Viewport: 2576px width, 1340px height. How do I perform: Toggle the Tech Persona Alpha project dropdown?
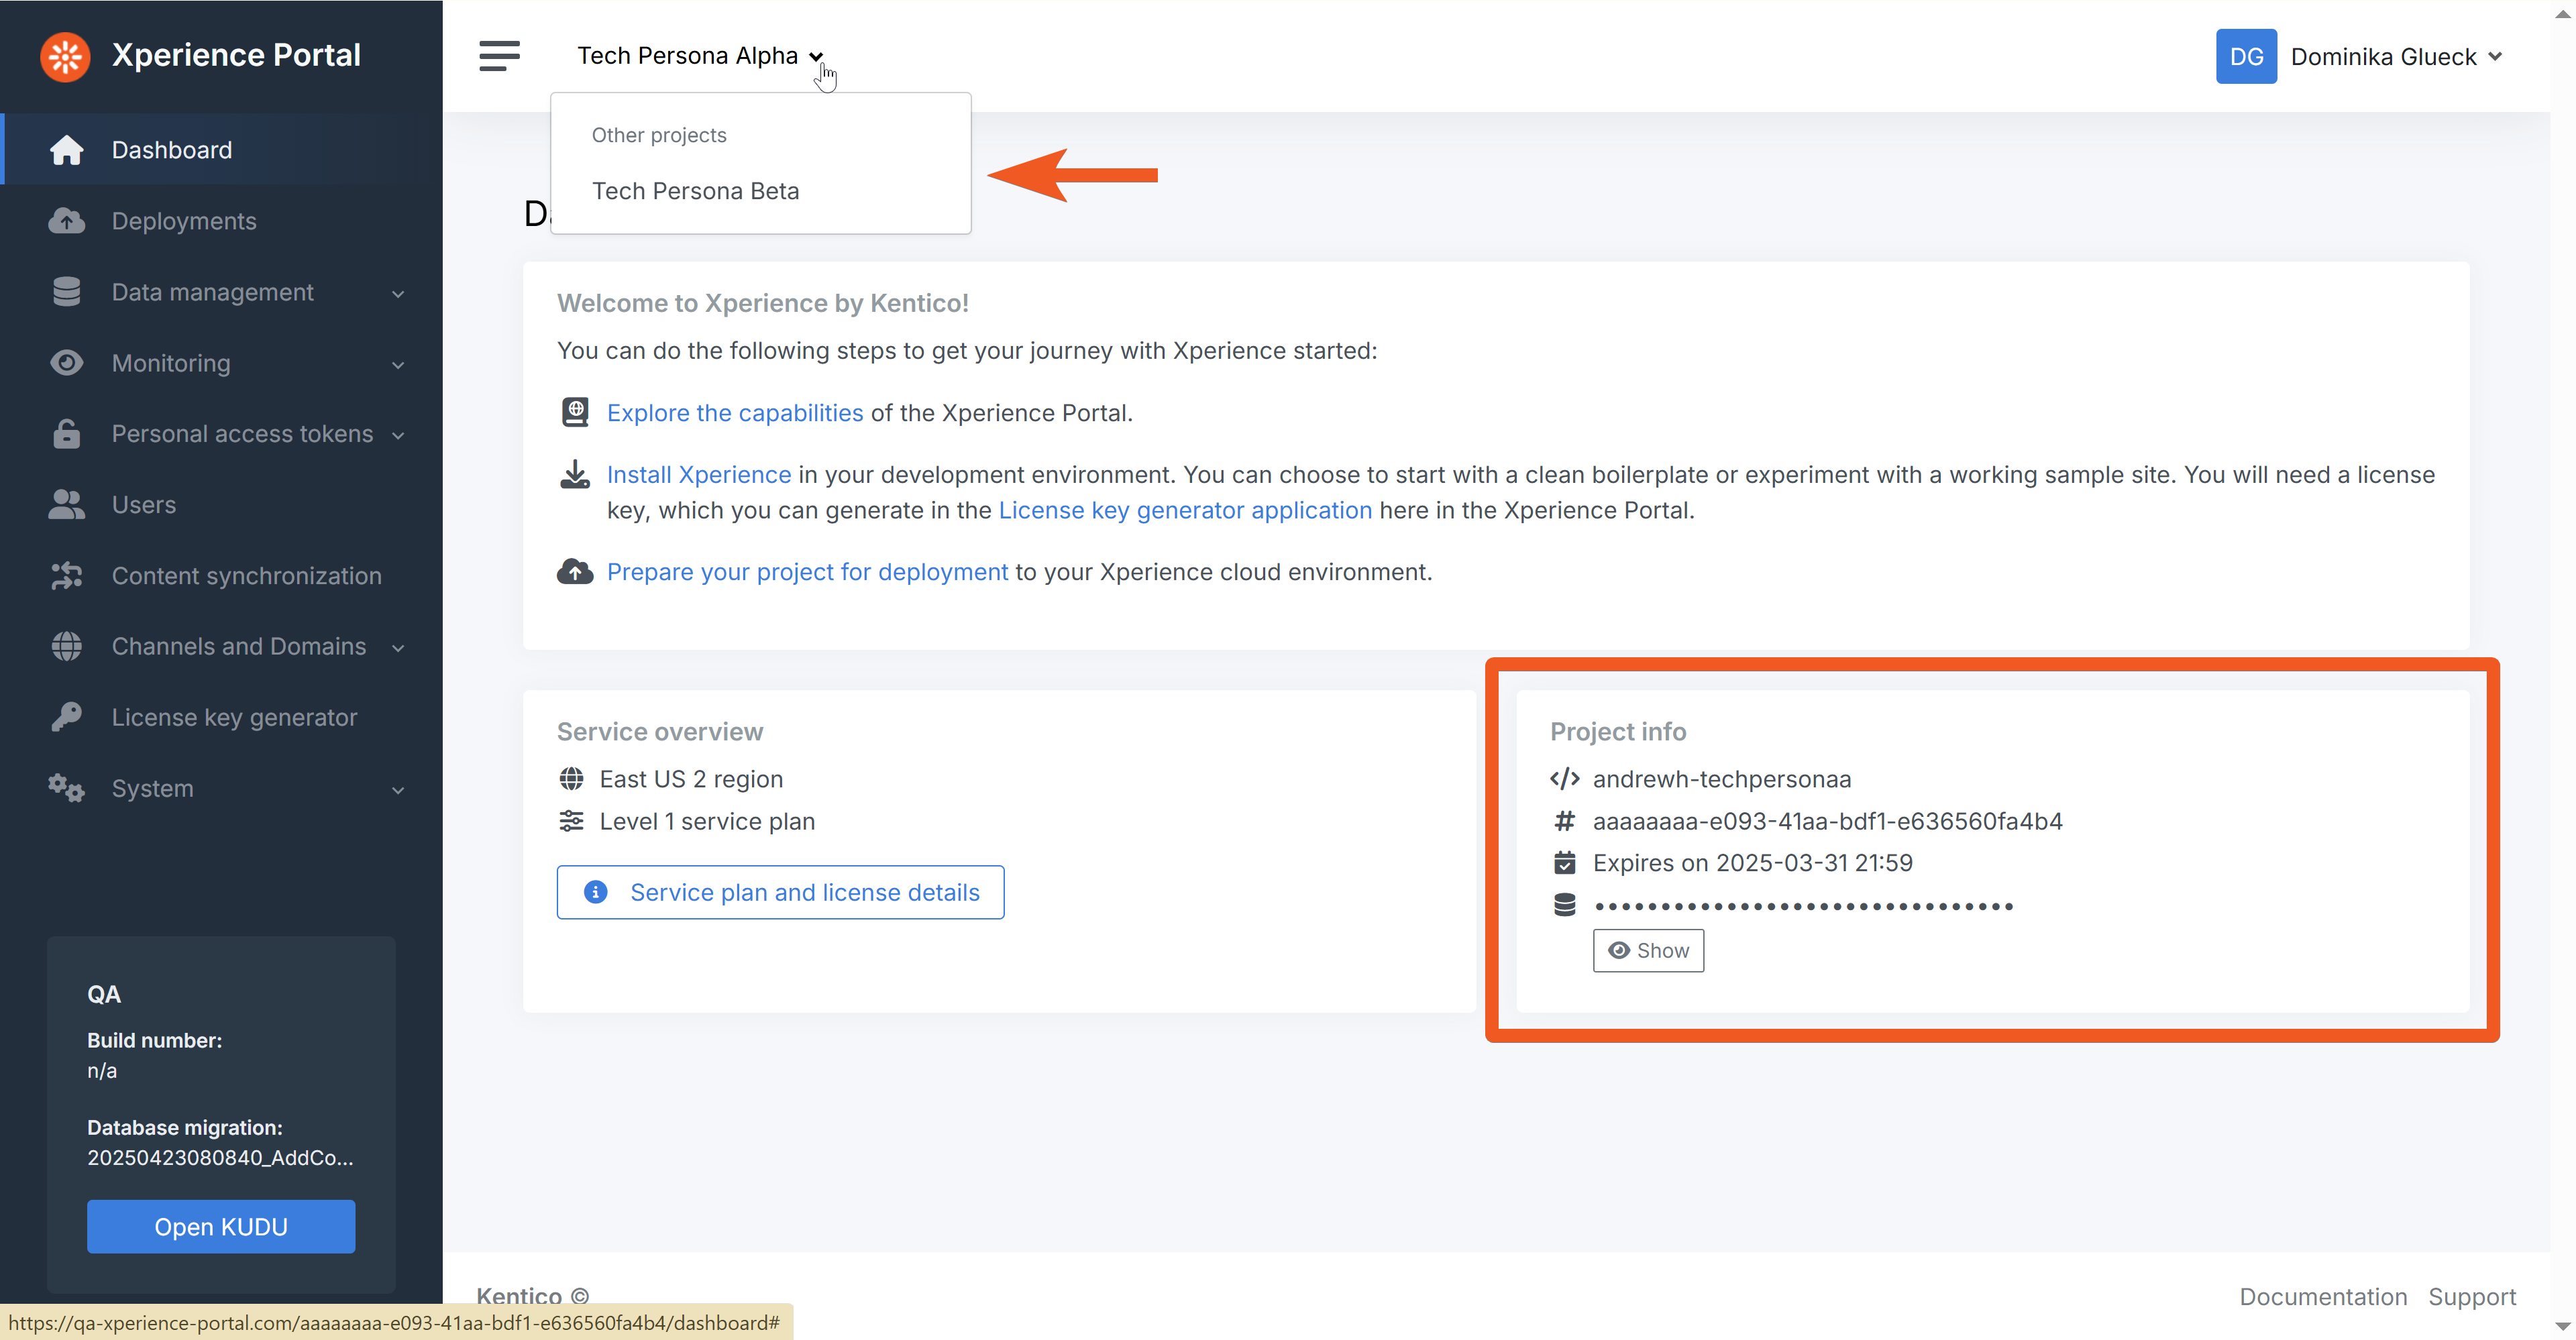pos(700,56)
